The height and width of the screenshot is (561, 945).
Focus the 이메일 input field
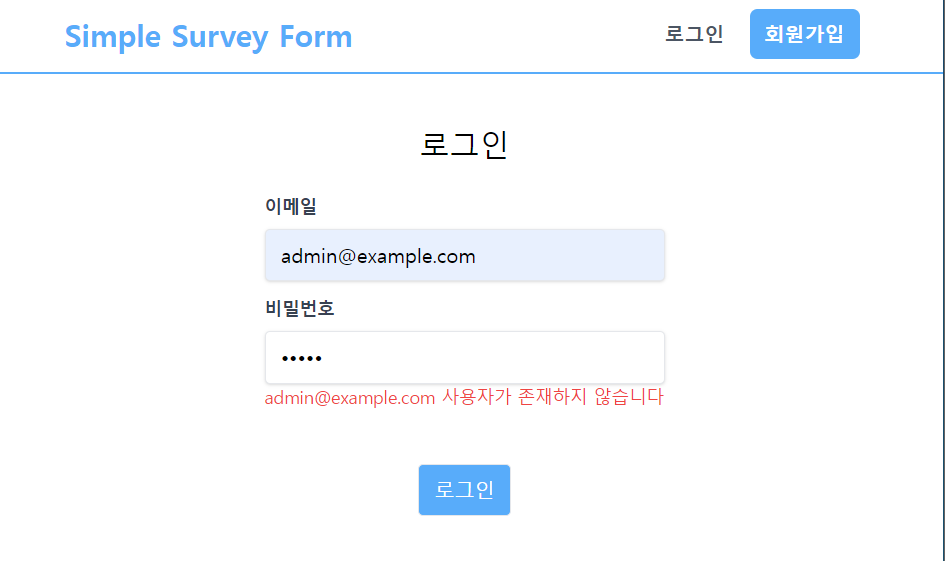(464, 255)
